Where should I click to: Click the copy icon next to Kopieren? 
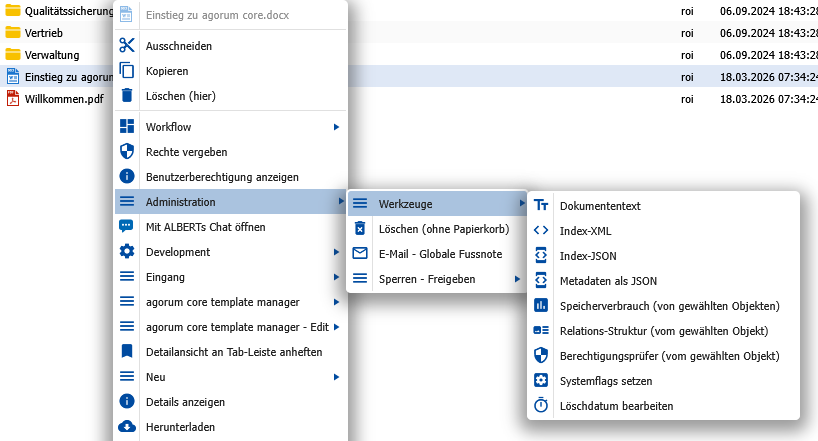(x=127, y=71)
